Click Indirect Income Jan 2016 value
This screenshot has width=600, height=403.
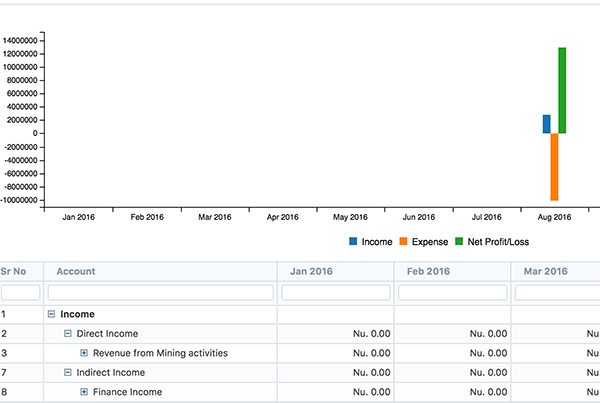(372, 372)
